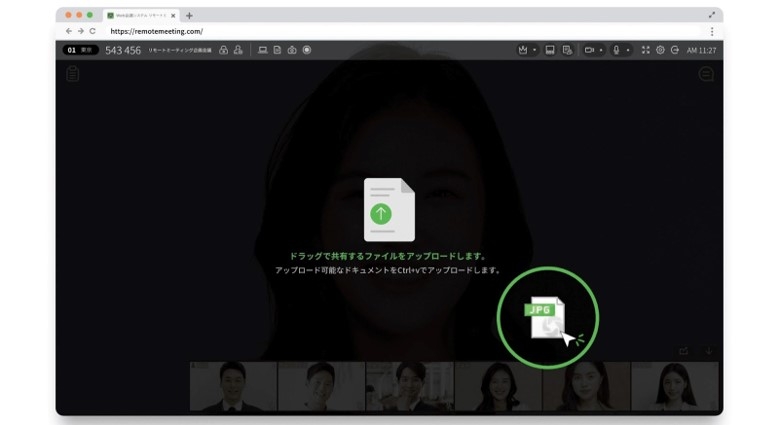Expand the camera device dropdown arrow
This screenshot has height=425, width=779.
coord(601,50)
